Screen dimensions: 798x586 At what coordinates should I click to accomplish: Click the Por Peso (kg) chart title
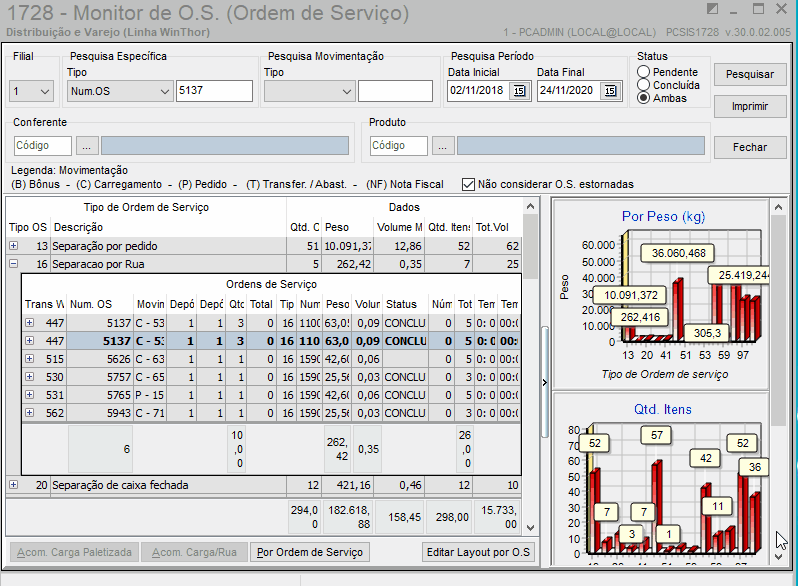(663, 216)
